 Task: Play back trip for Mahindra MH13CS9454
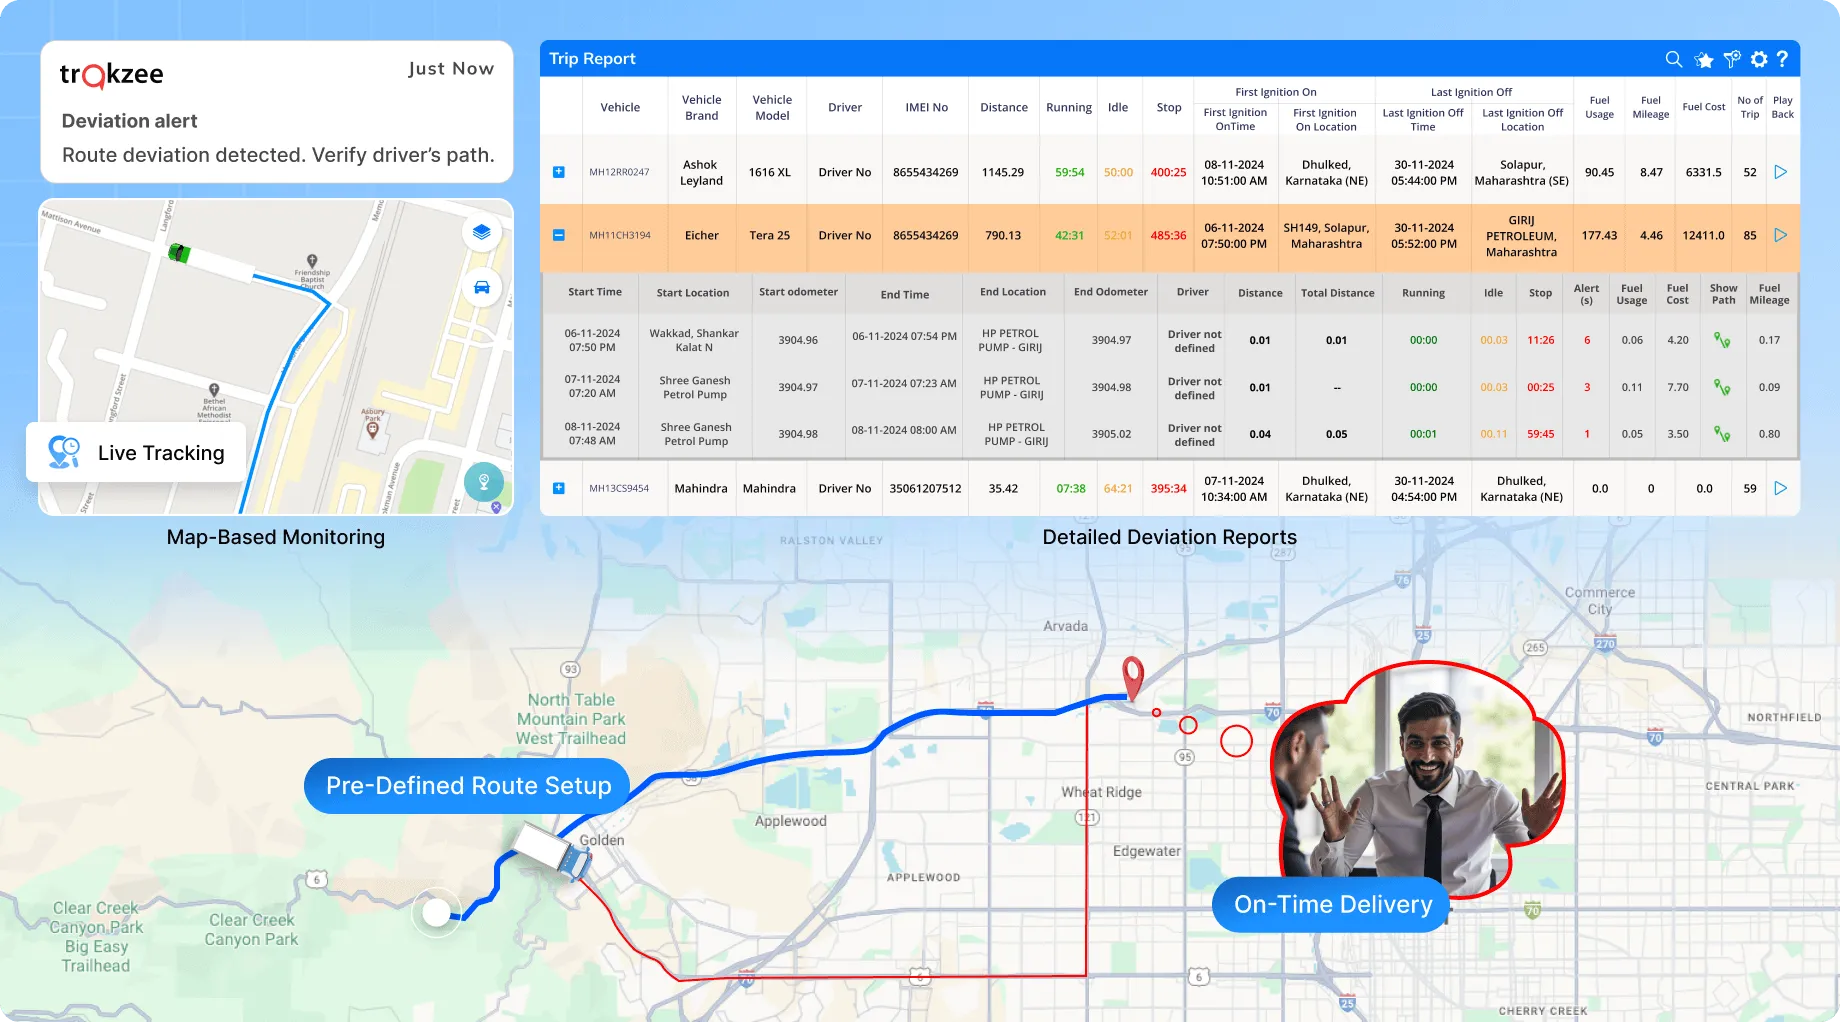1781,488
